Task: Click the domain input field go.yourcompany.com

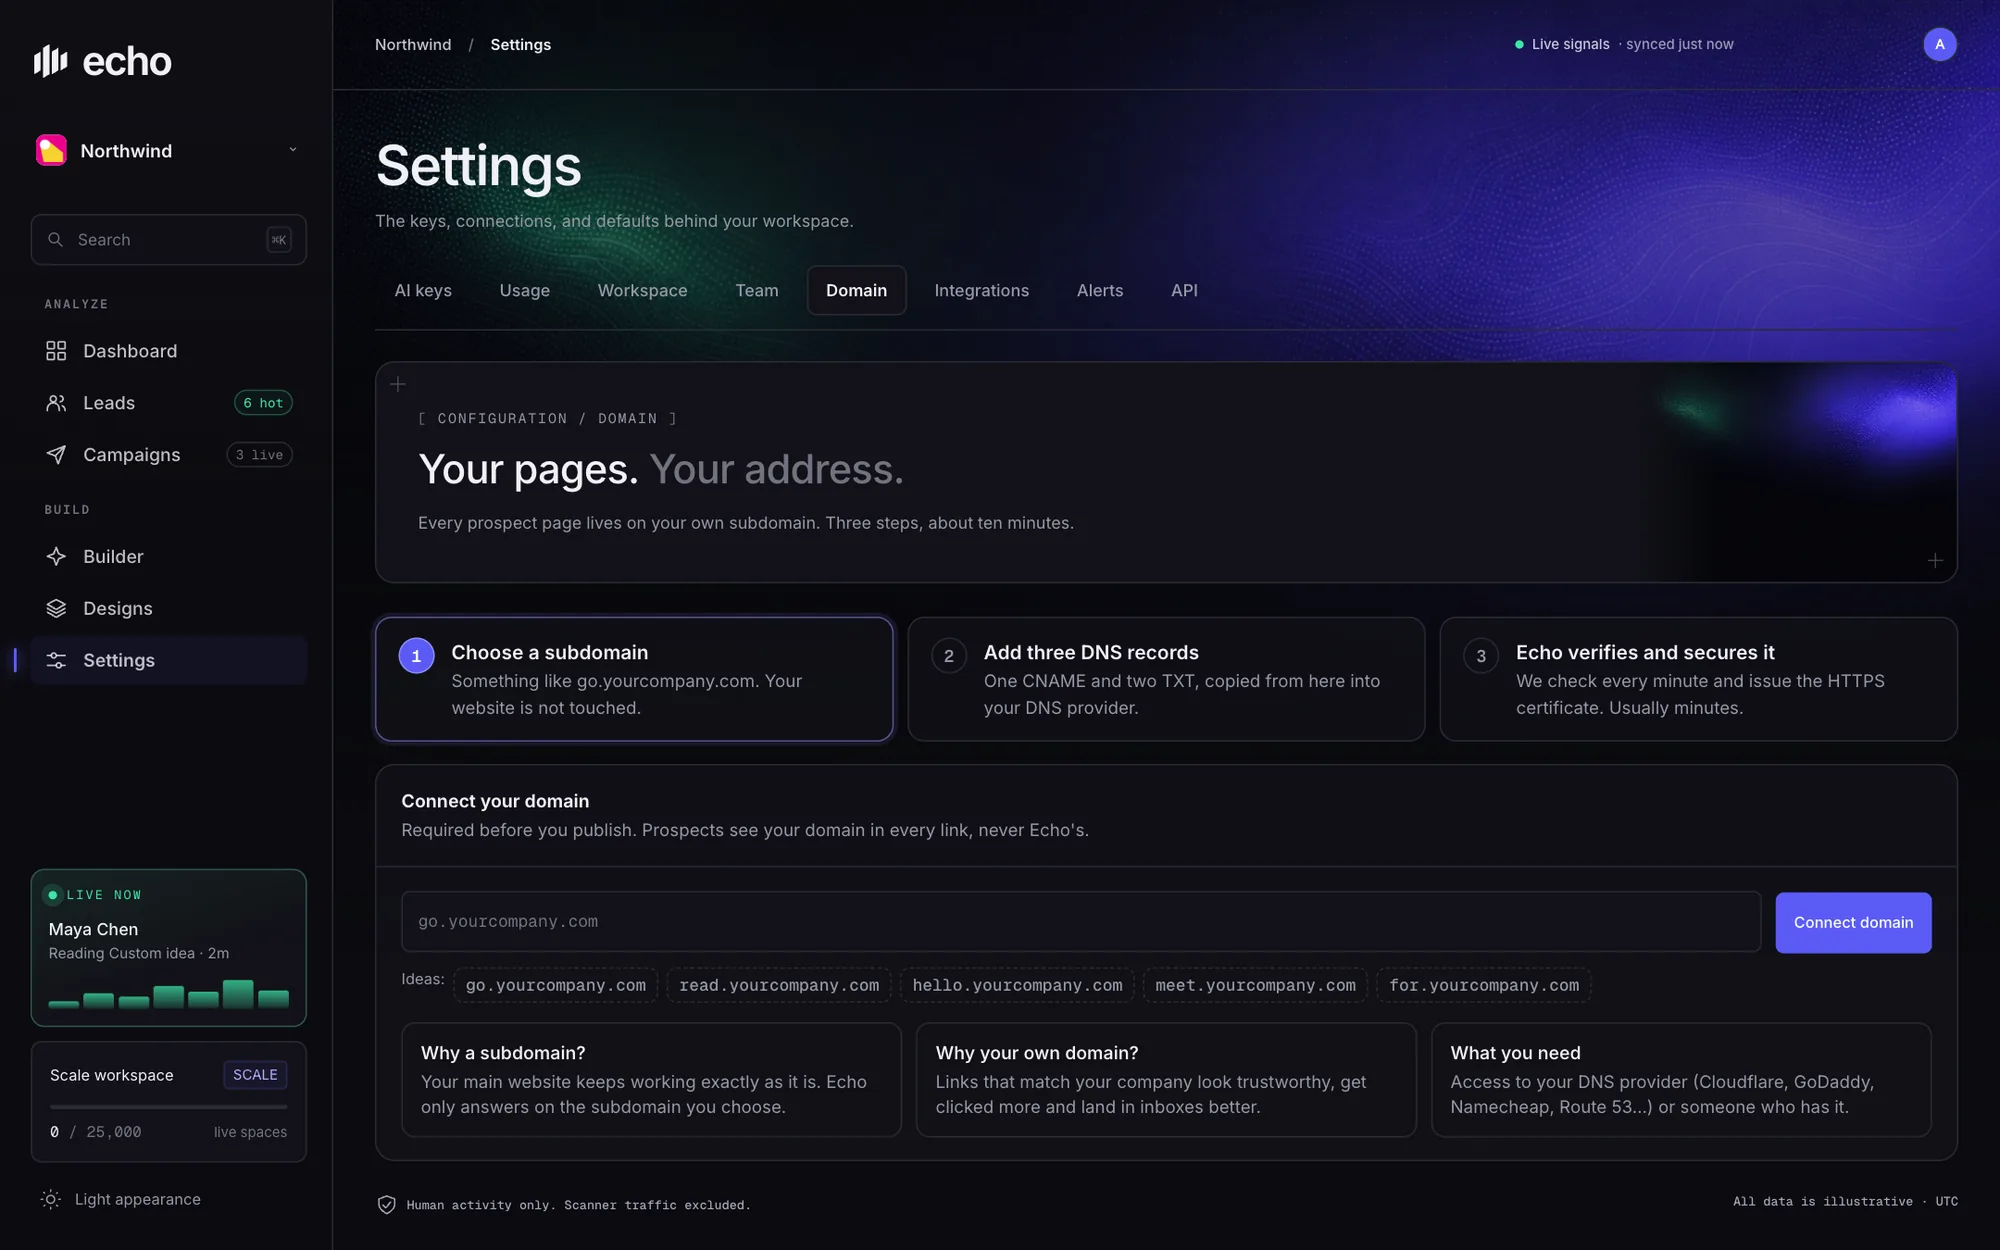Action: 1081,922
